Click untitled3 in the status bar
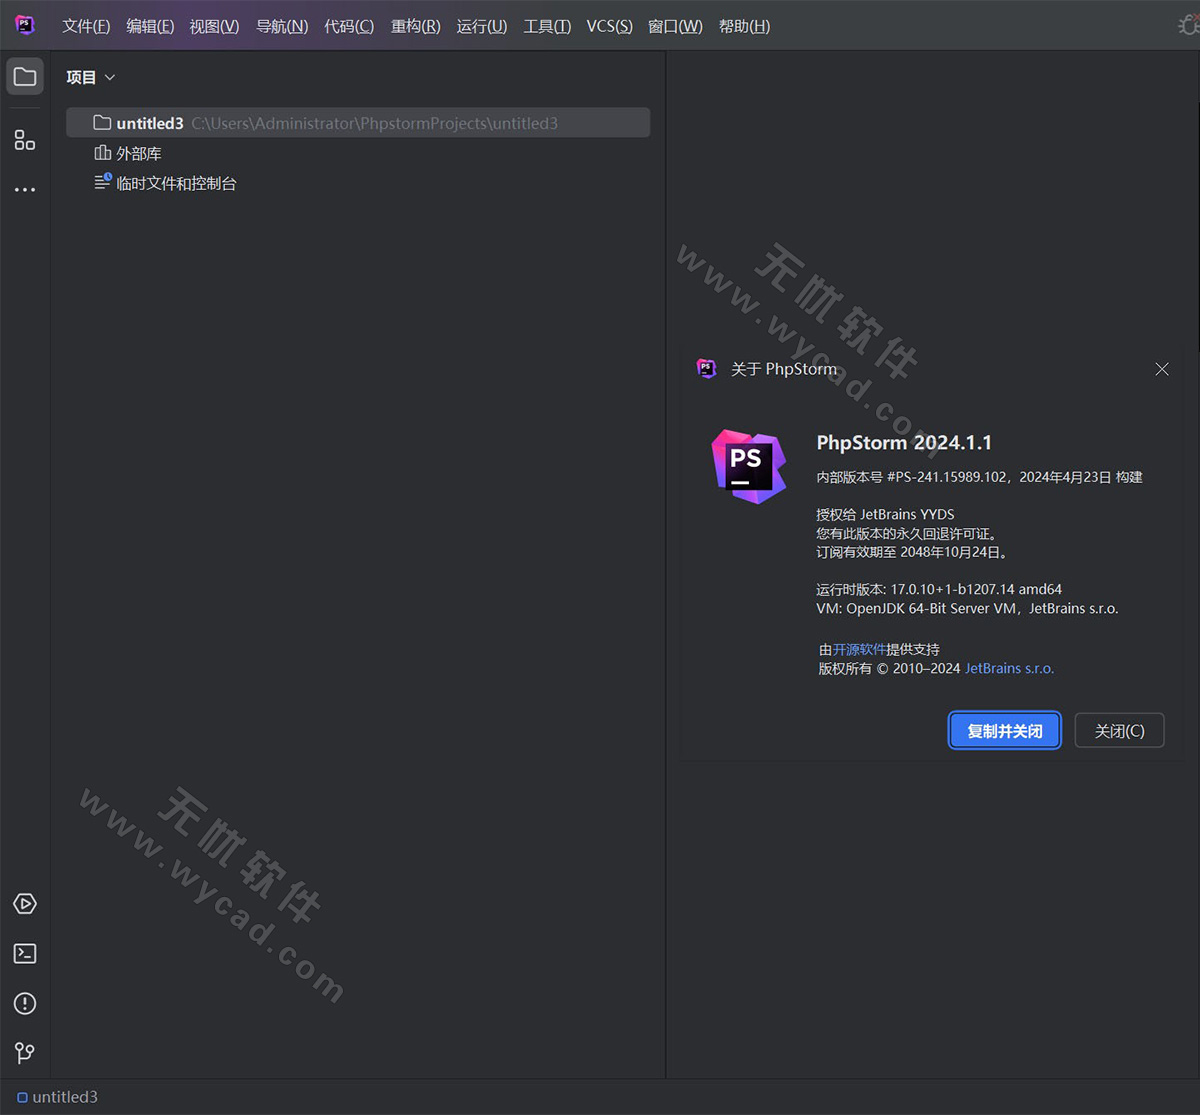Image resolution: width=1200 pixels, height=1115 pixels. [65, 1097]
